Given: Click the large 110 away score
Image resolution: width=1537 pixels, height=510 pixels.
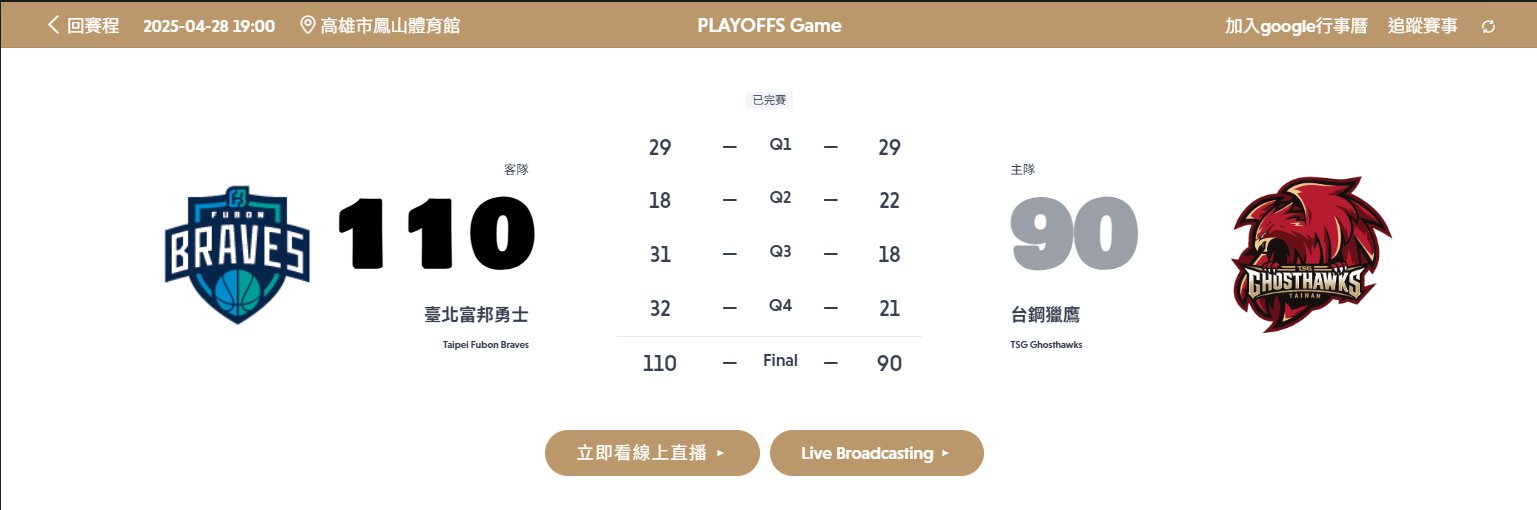Looking at the screenshot, I should point(437,235).
